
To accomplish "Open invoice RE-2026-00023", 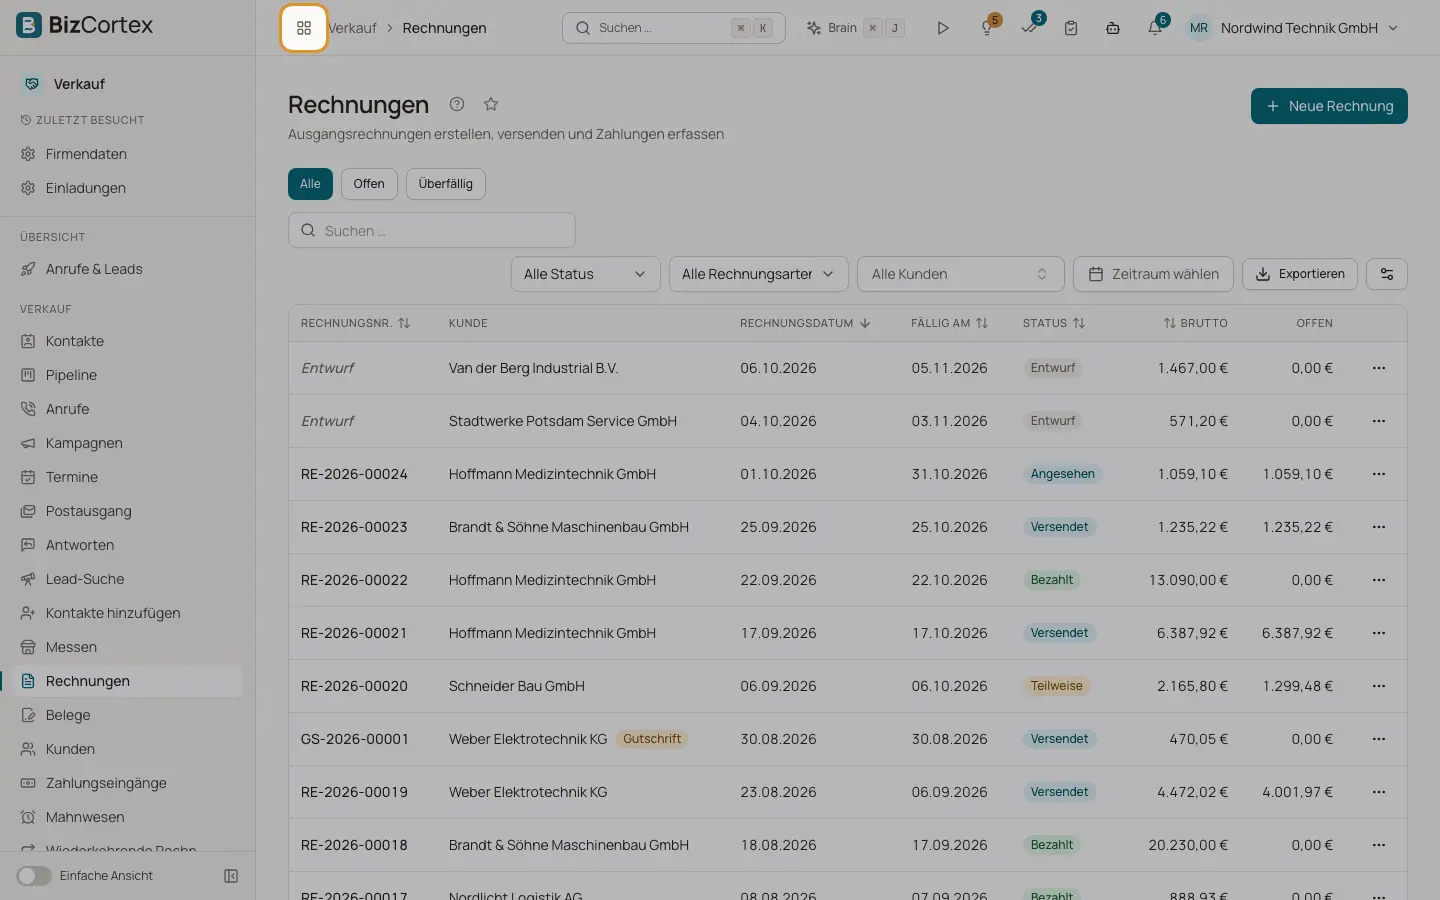I will coord(354,527).
